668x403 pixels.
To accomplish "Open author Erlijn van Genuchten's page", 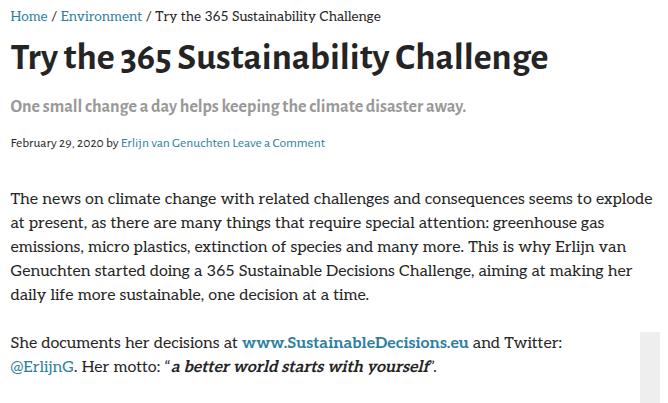I will [175, 143].
